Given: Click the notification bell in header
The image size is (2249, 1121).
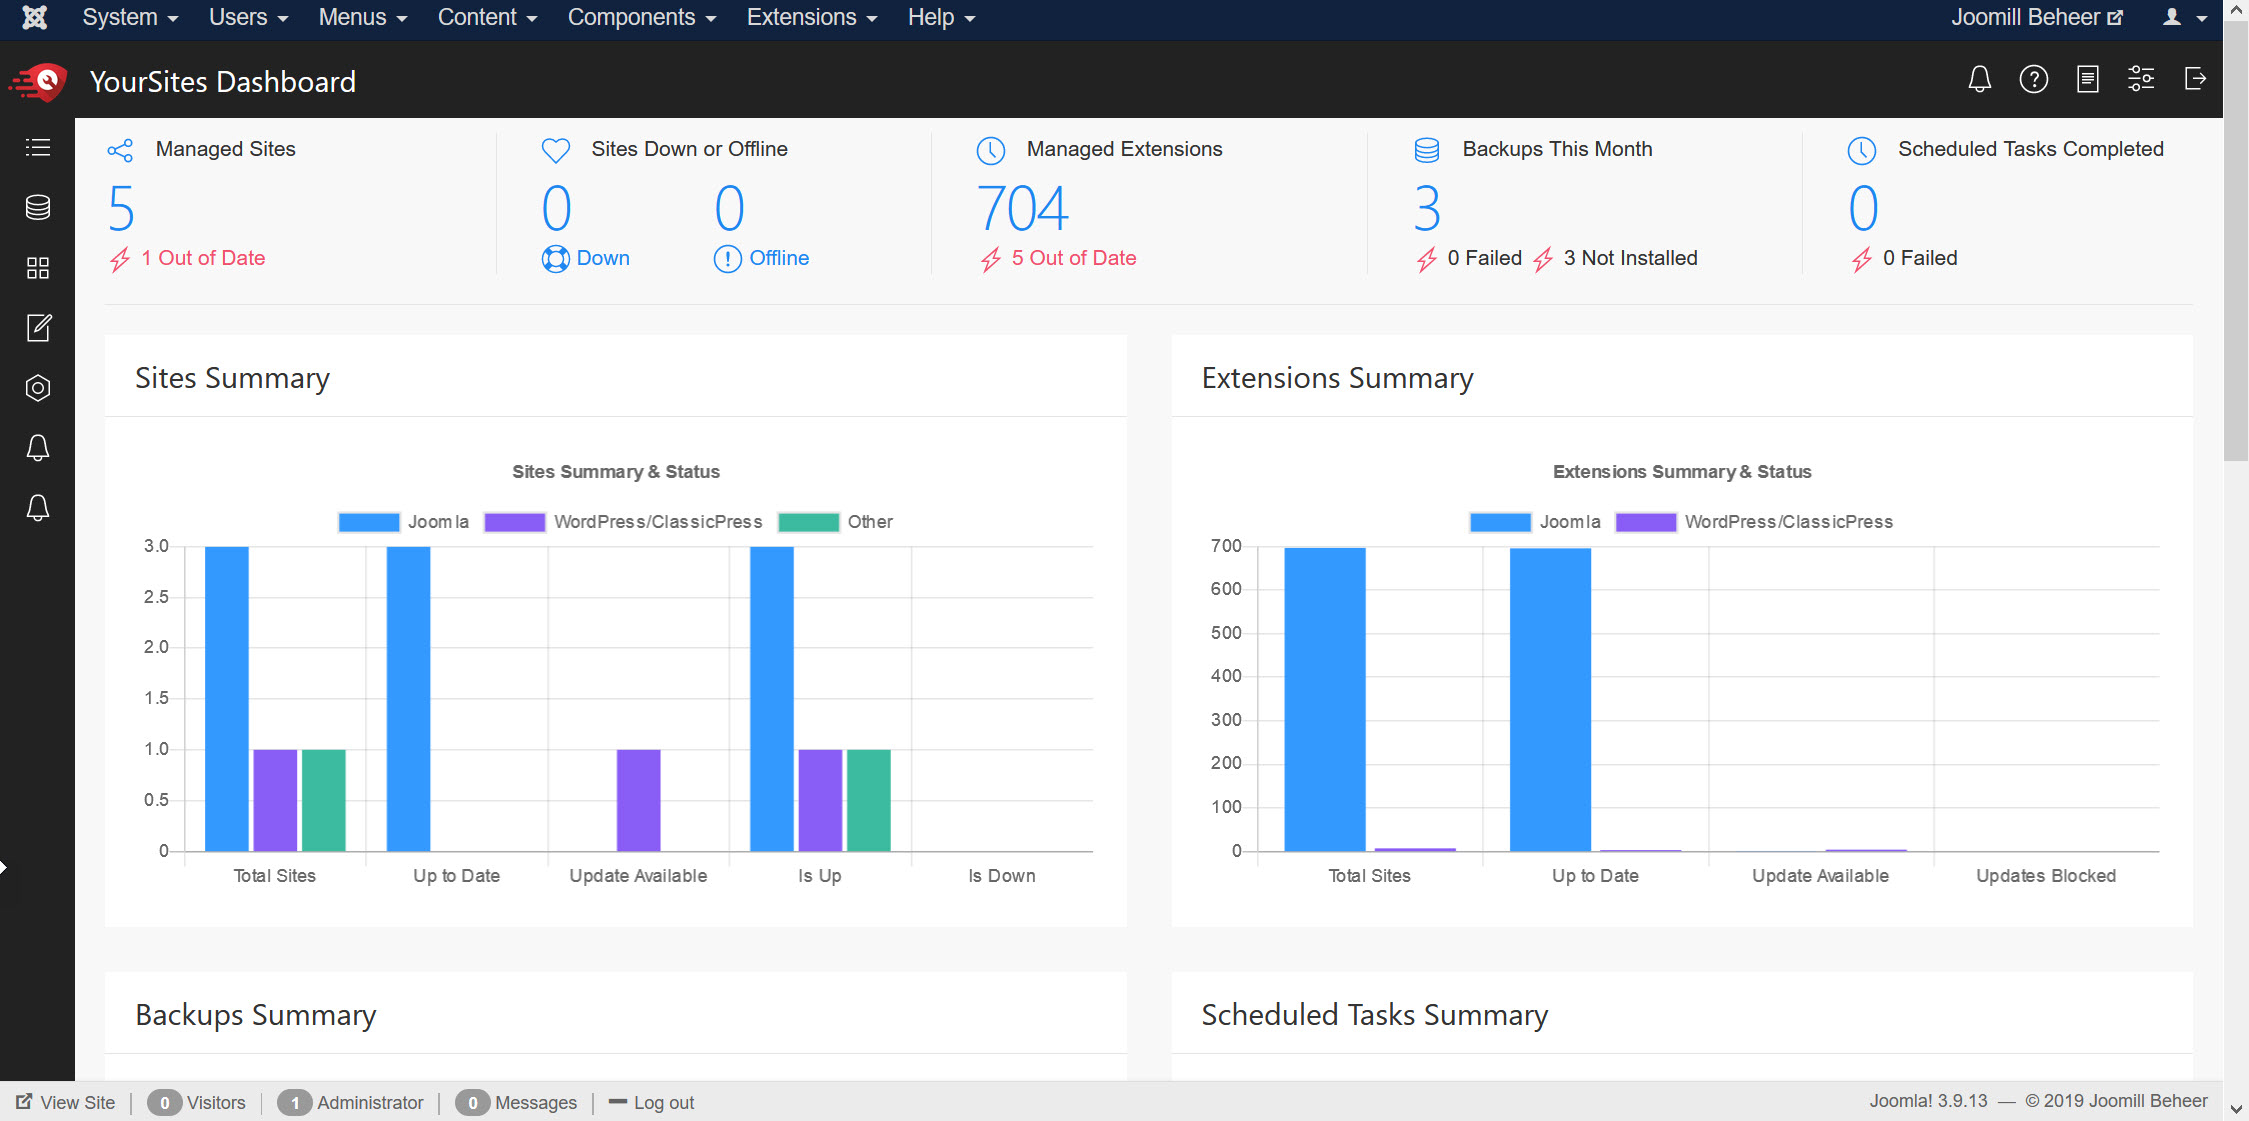Looking at the screenshot, I should click(1979, 80).
